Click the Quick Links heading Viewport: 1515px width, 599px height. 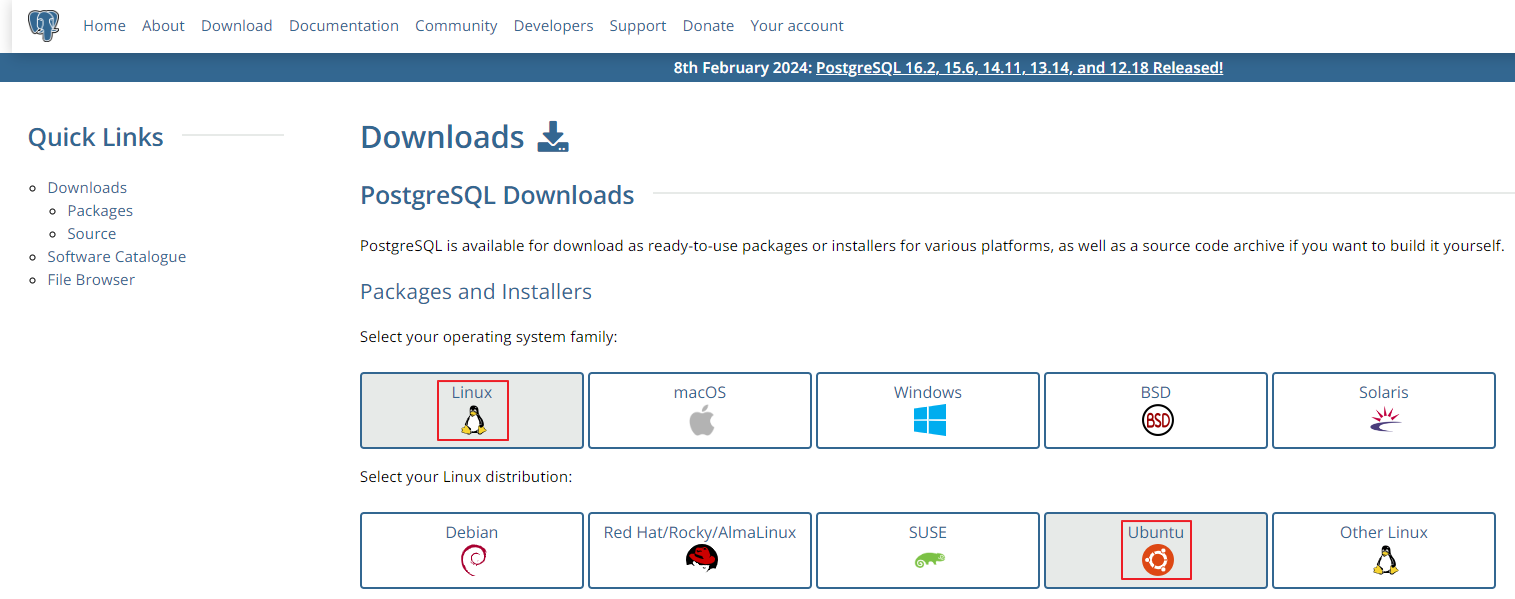[96, 137]
